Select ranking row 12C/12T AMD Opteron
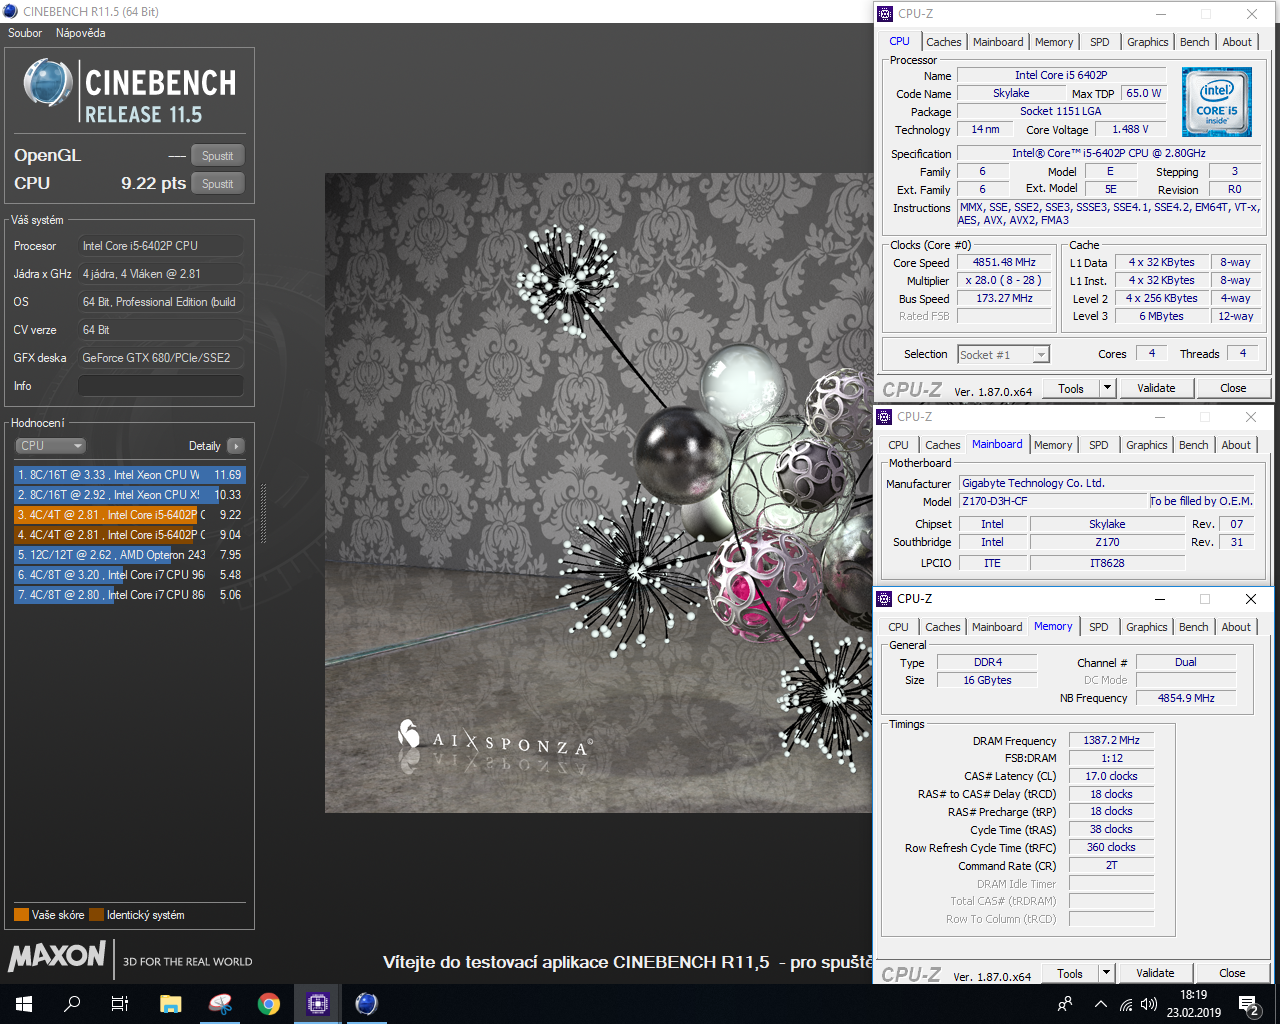This screenshot has height=1024, width=1280. 129,555
